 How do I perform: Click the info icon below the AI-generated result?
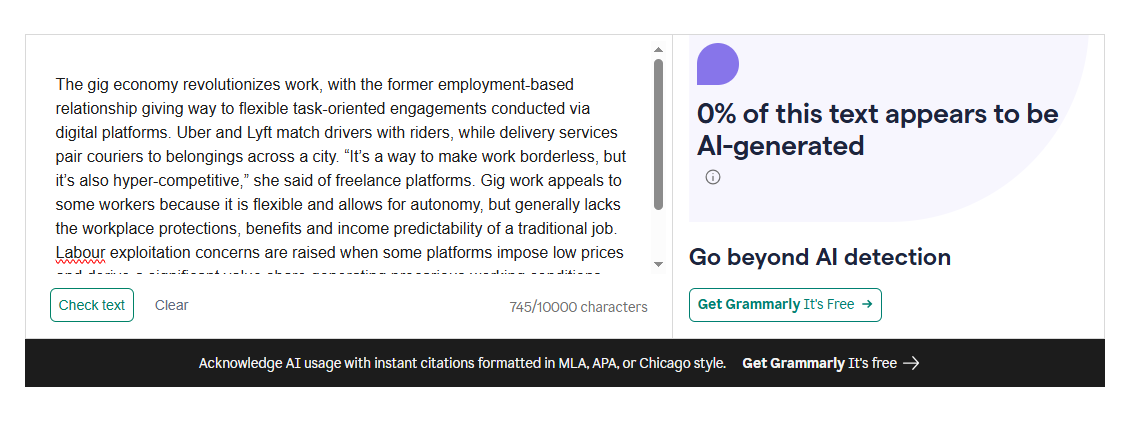pyautogui.click(x=713, y=177)
